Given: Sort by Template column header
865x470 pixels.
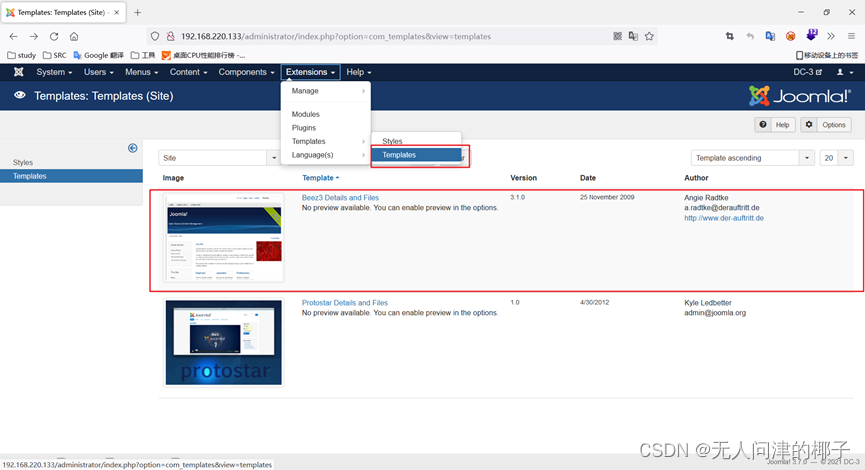Looking at the screenshot, I should pyautogui.click(x=321, y=178).
